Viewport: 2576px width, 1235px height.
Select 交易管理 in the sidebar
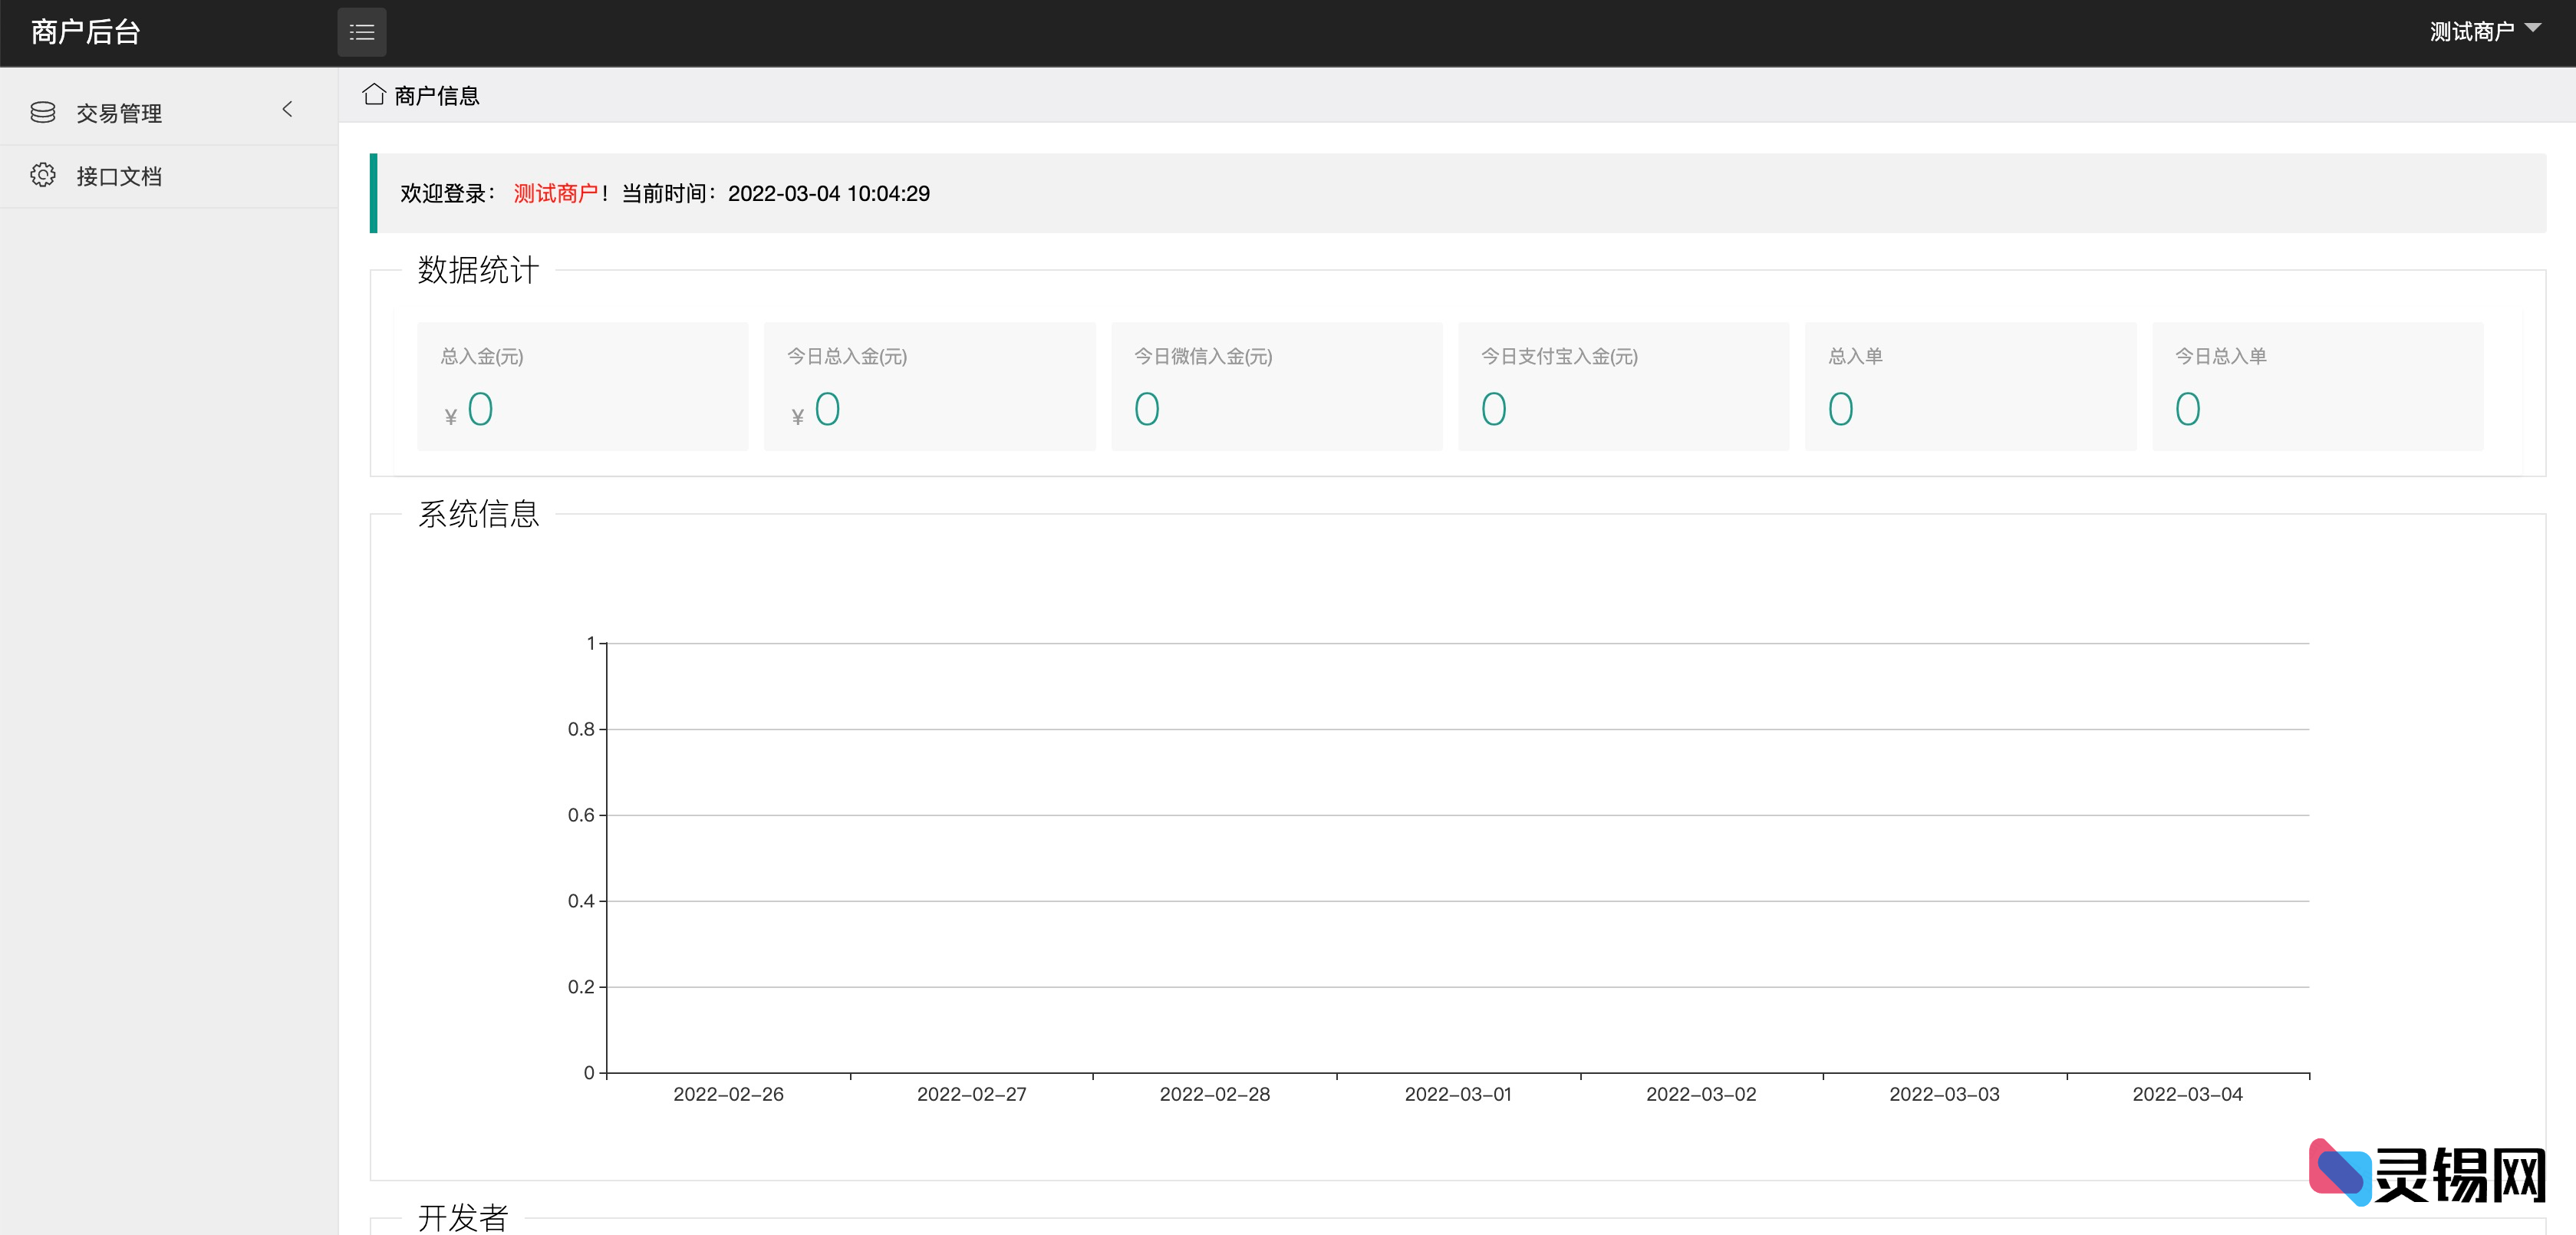[x=119, y=113]
